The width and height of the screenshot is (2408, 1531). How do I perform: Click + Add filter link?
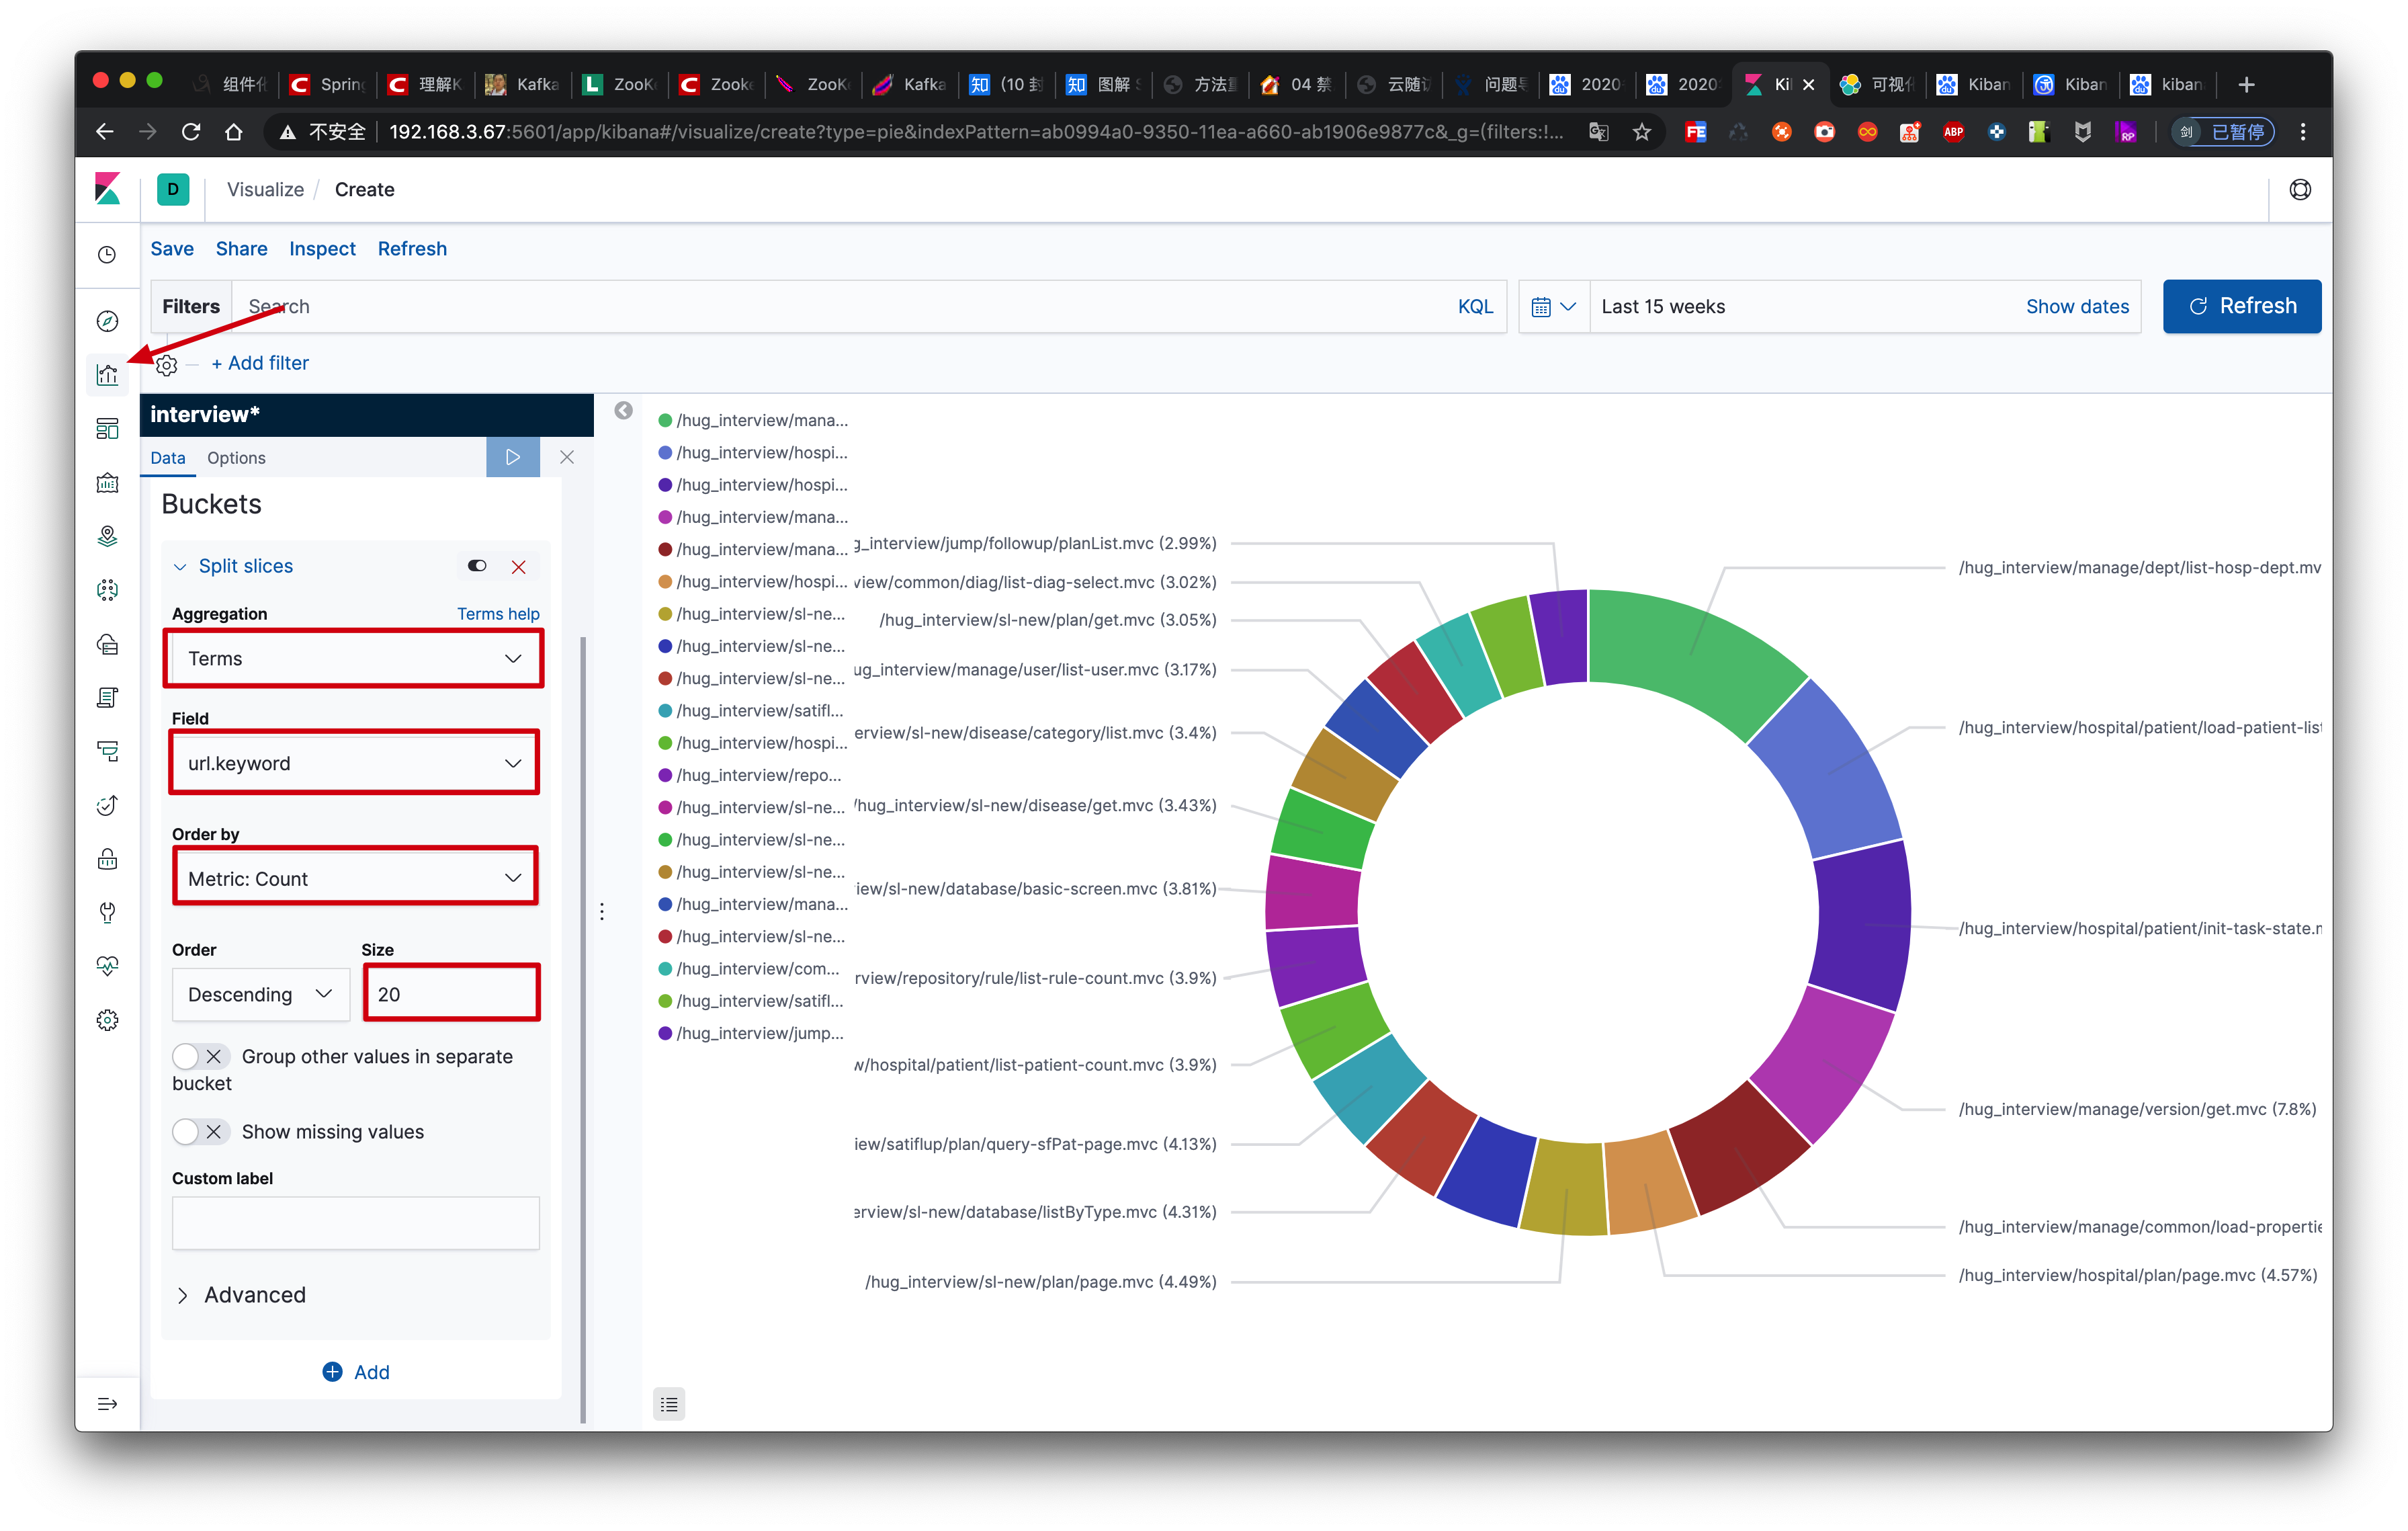pos(260,363)
